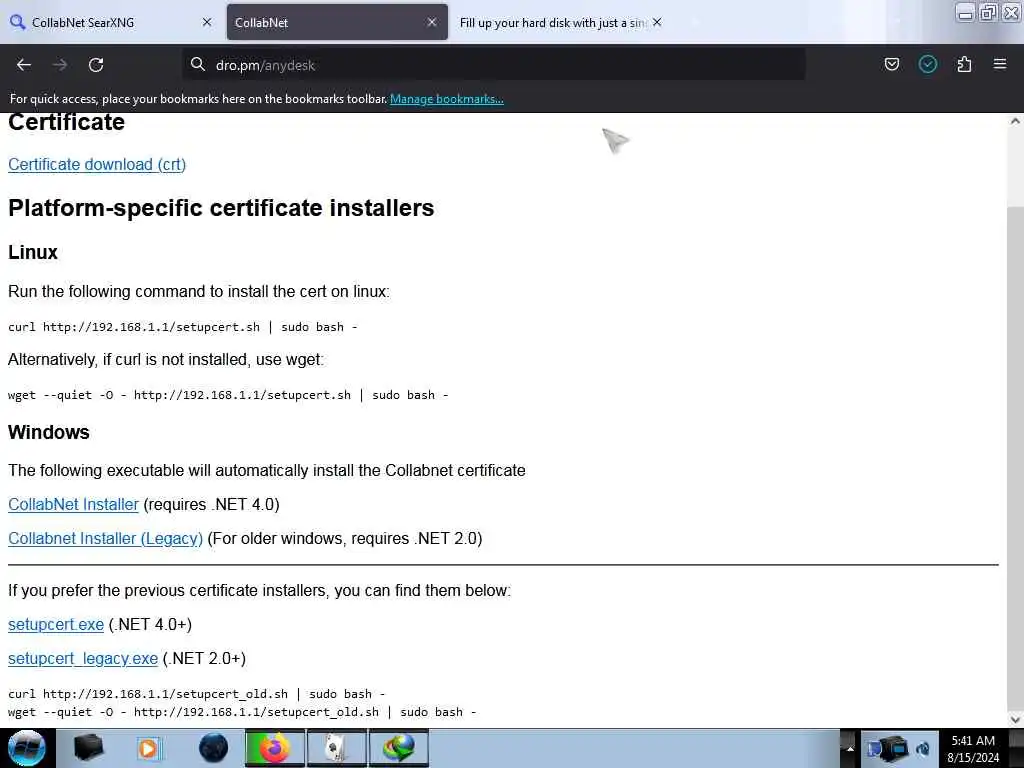The image size is (1024, 768).
Task: Click the curl setupcert_old.sh command line
Action: point(197,694)
